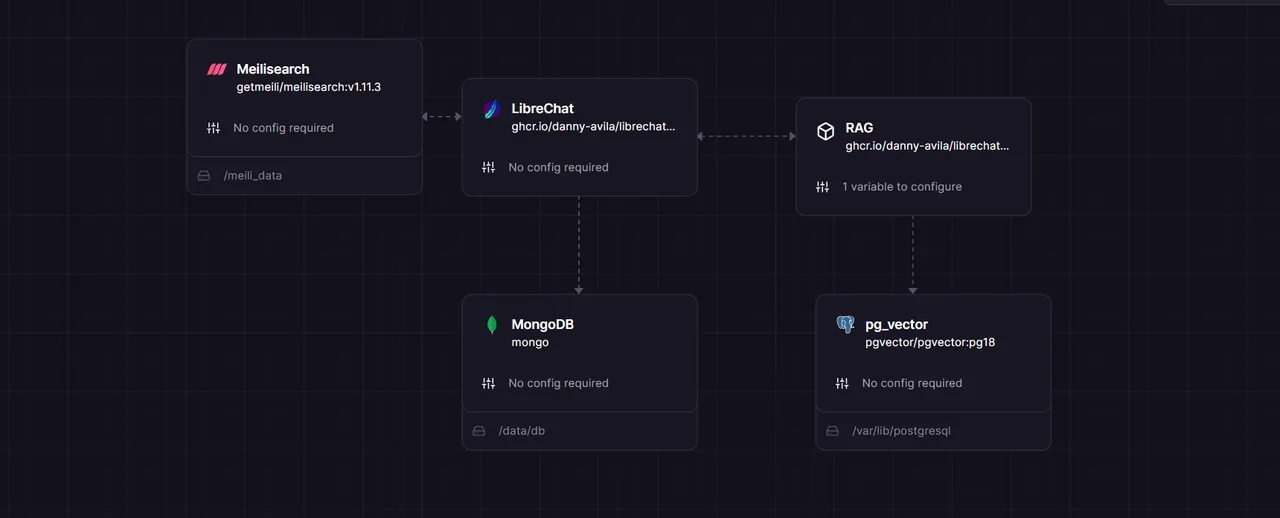Select the MongoDB service title
The width and height of the screenshot is (1280, 518).
tap(543, 324)
